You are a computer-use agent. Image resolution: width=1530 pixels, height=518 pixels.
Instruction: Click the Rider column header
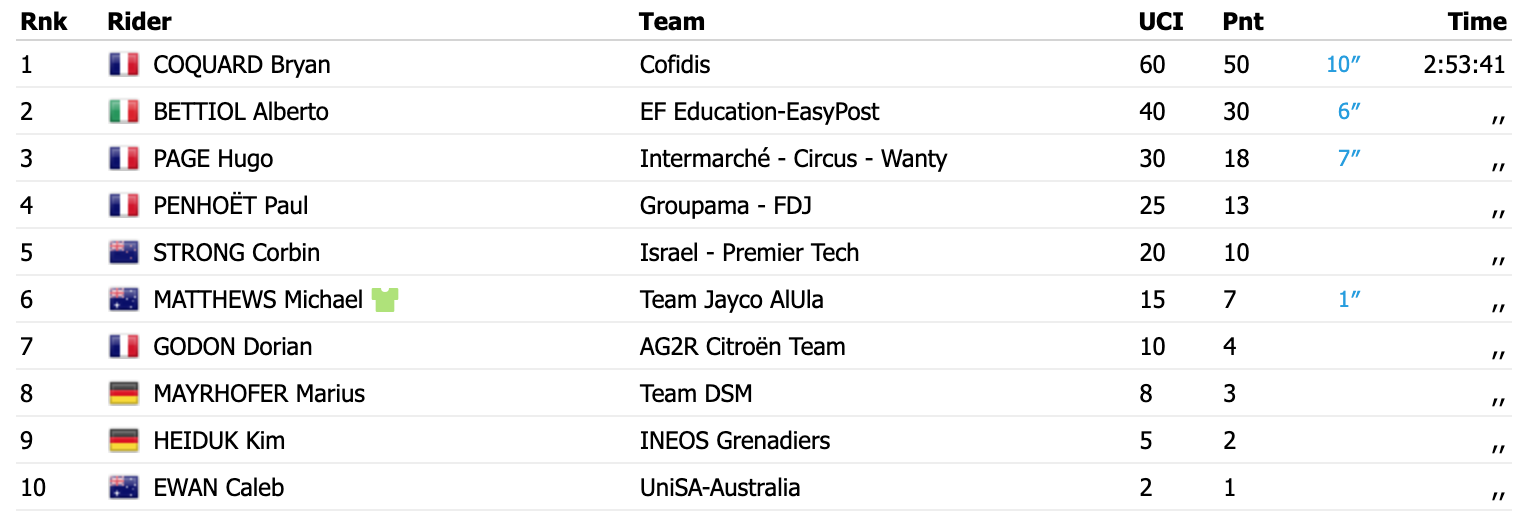click(139, 21)
